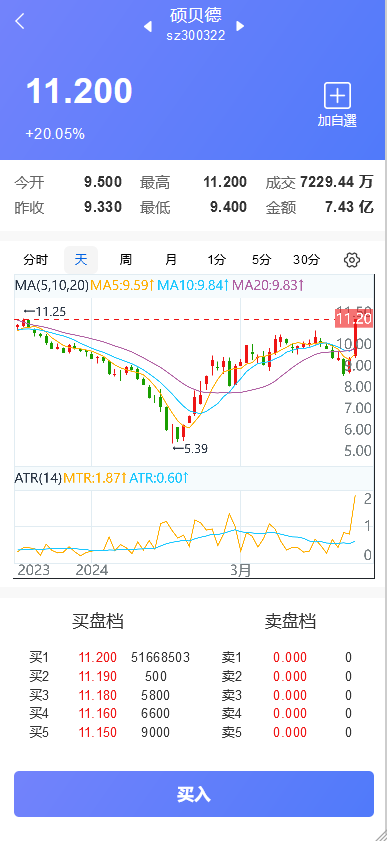This screenshot has width=387, height=842.
Task: Click previous close value 9.330
Action: [x=103, y=207]
